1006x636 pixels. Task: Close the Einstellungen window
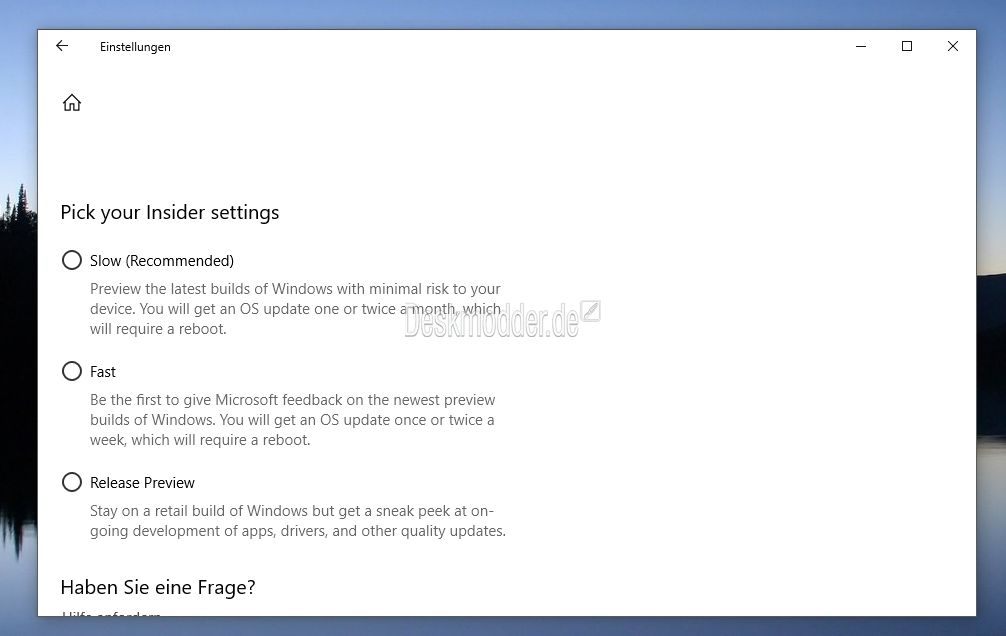point(953,46)
